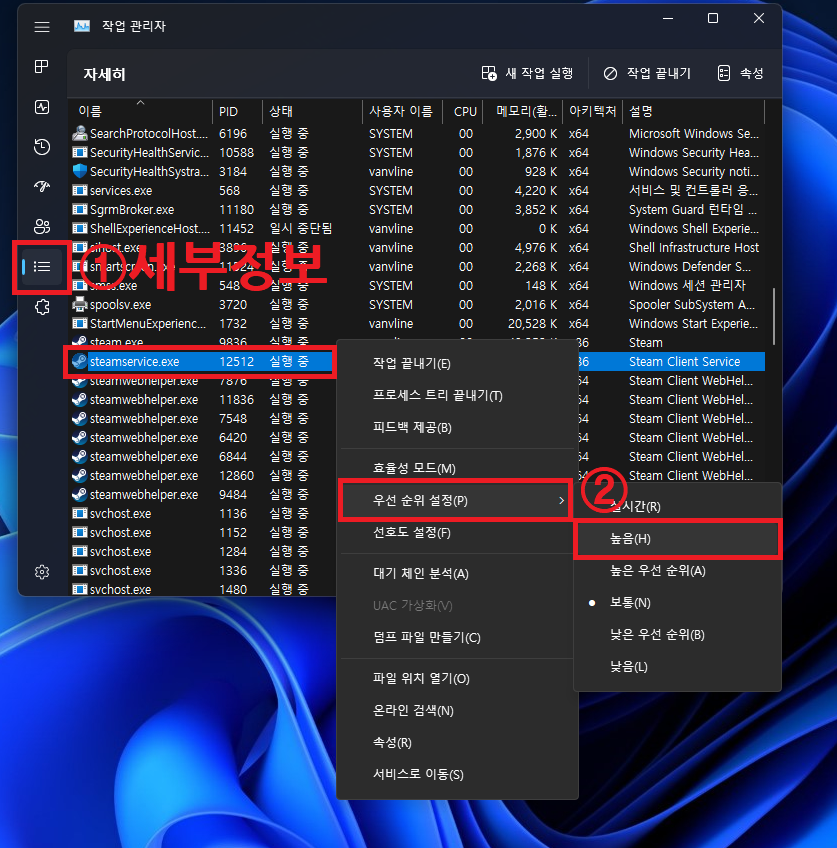
Task: Select the 보통(N) priority option
Action: (x=677, y=602)
